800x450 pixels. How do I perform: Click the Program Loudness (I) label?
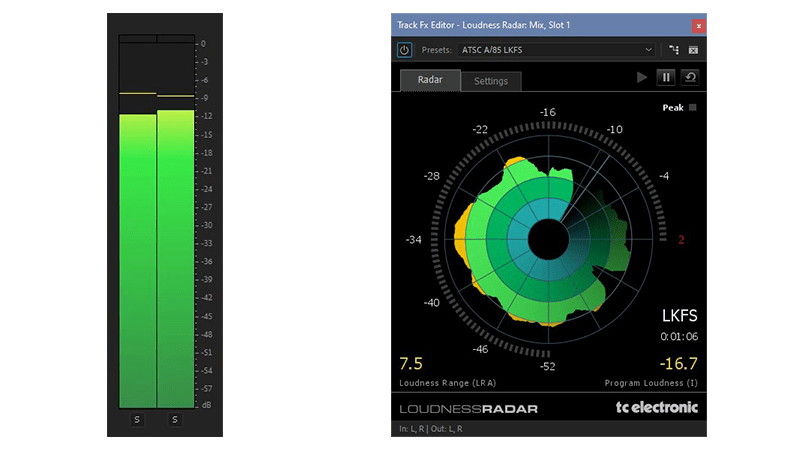click(x=651, y=383)
